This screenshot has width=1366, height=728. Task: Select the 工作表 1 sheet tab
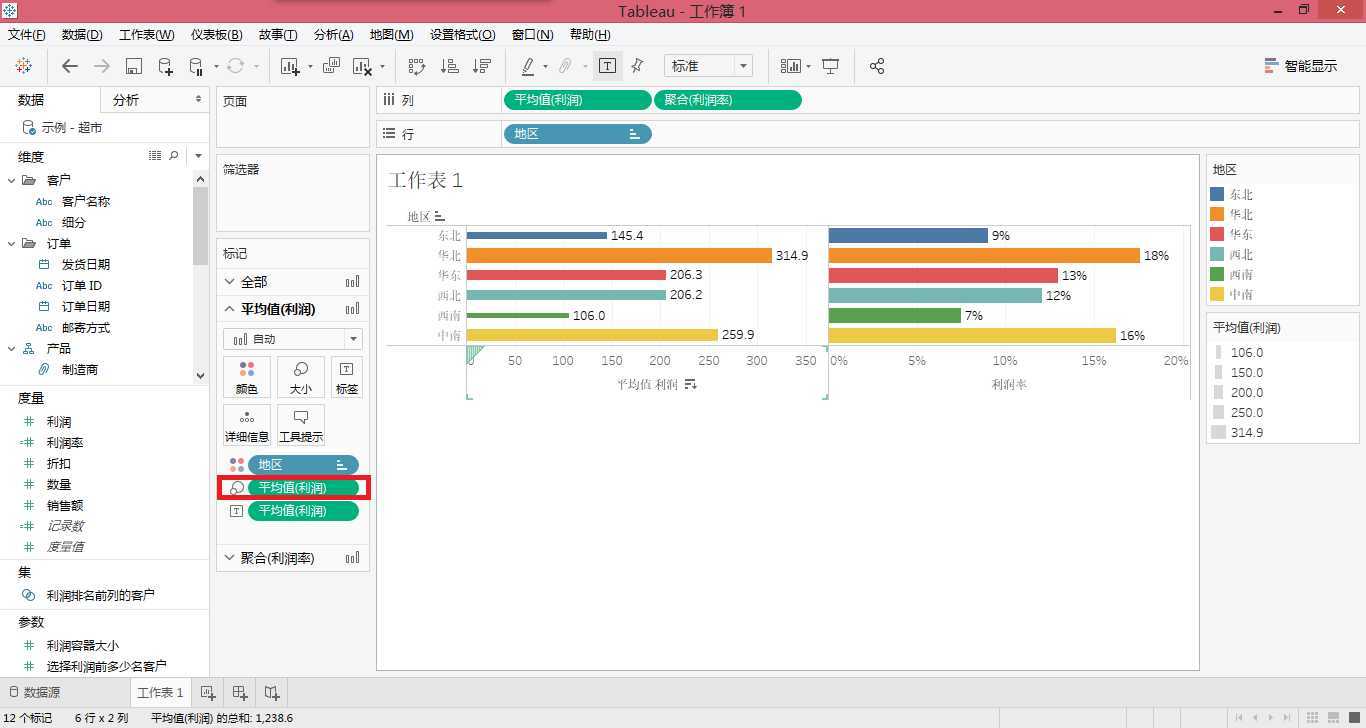click(160, 692)
